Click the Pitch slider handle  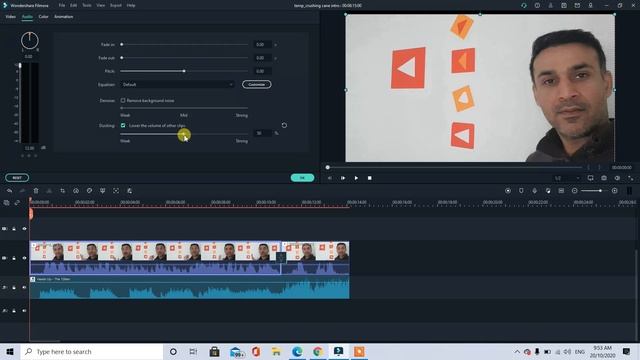(x=184, y=71)
